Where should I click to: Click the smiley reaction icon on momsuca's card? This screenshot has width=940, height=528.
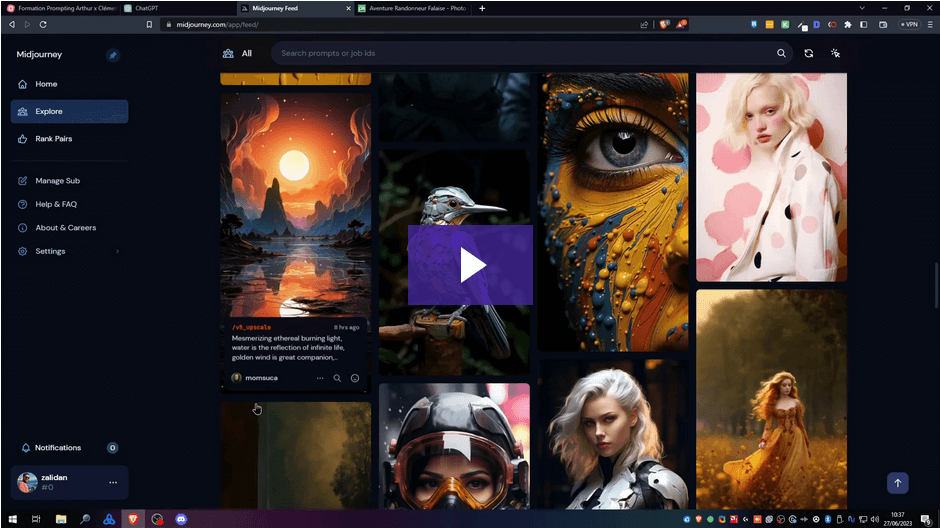pos(355,378)
